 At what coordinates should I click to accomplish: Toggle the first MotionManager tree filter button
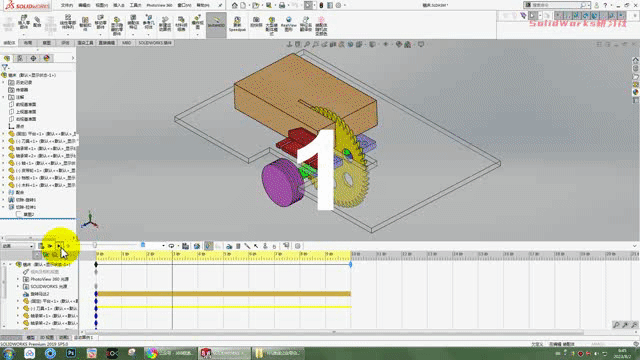point(37,255)
